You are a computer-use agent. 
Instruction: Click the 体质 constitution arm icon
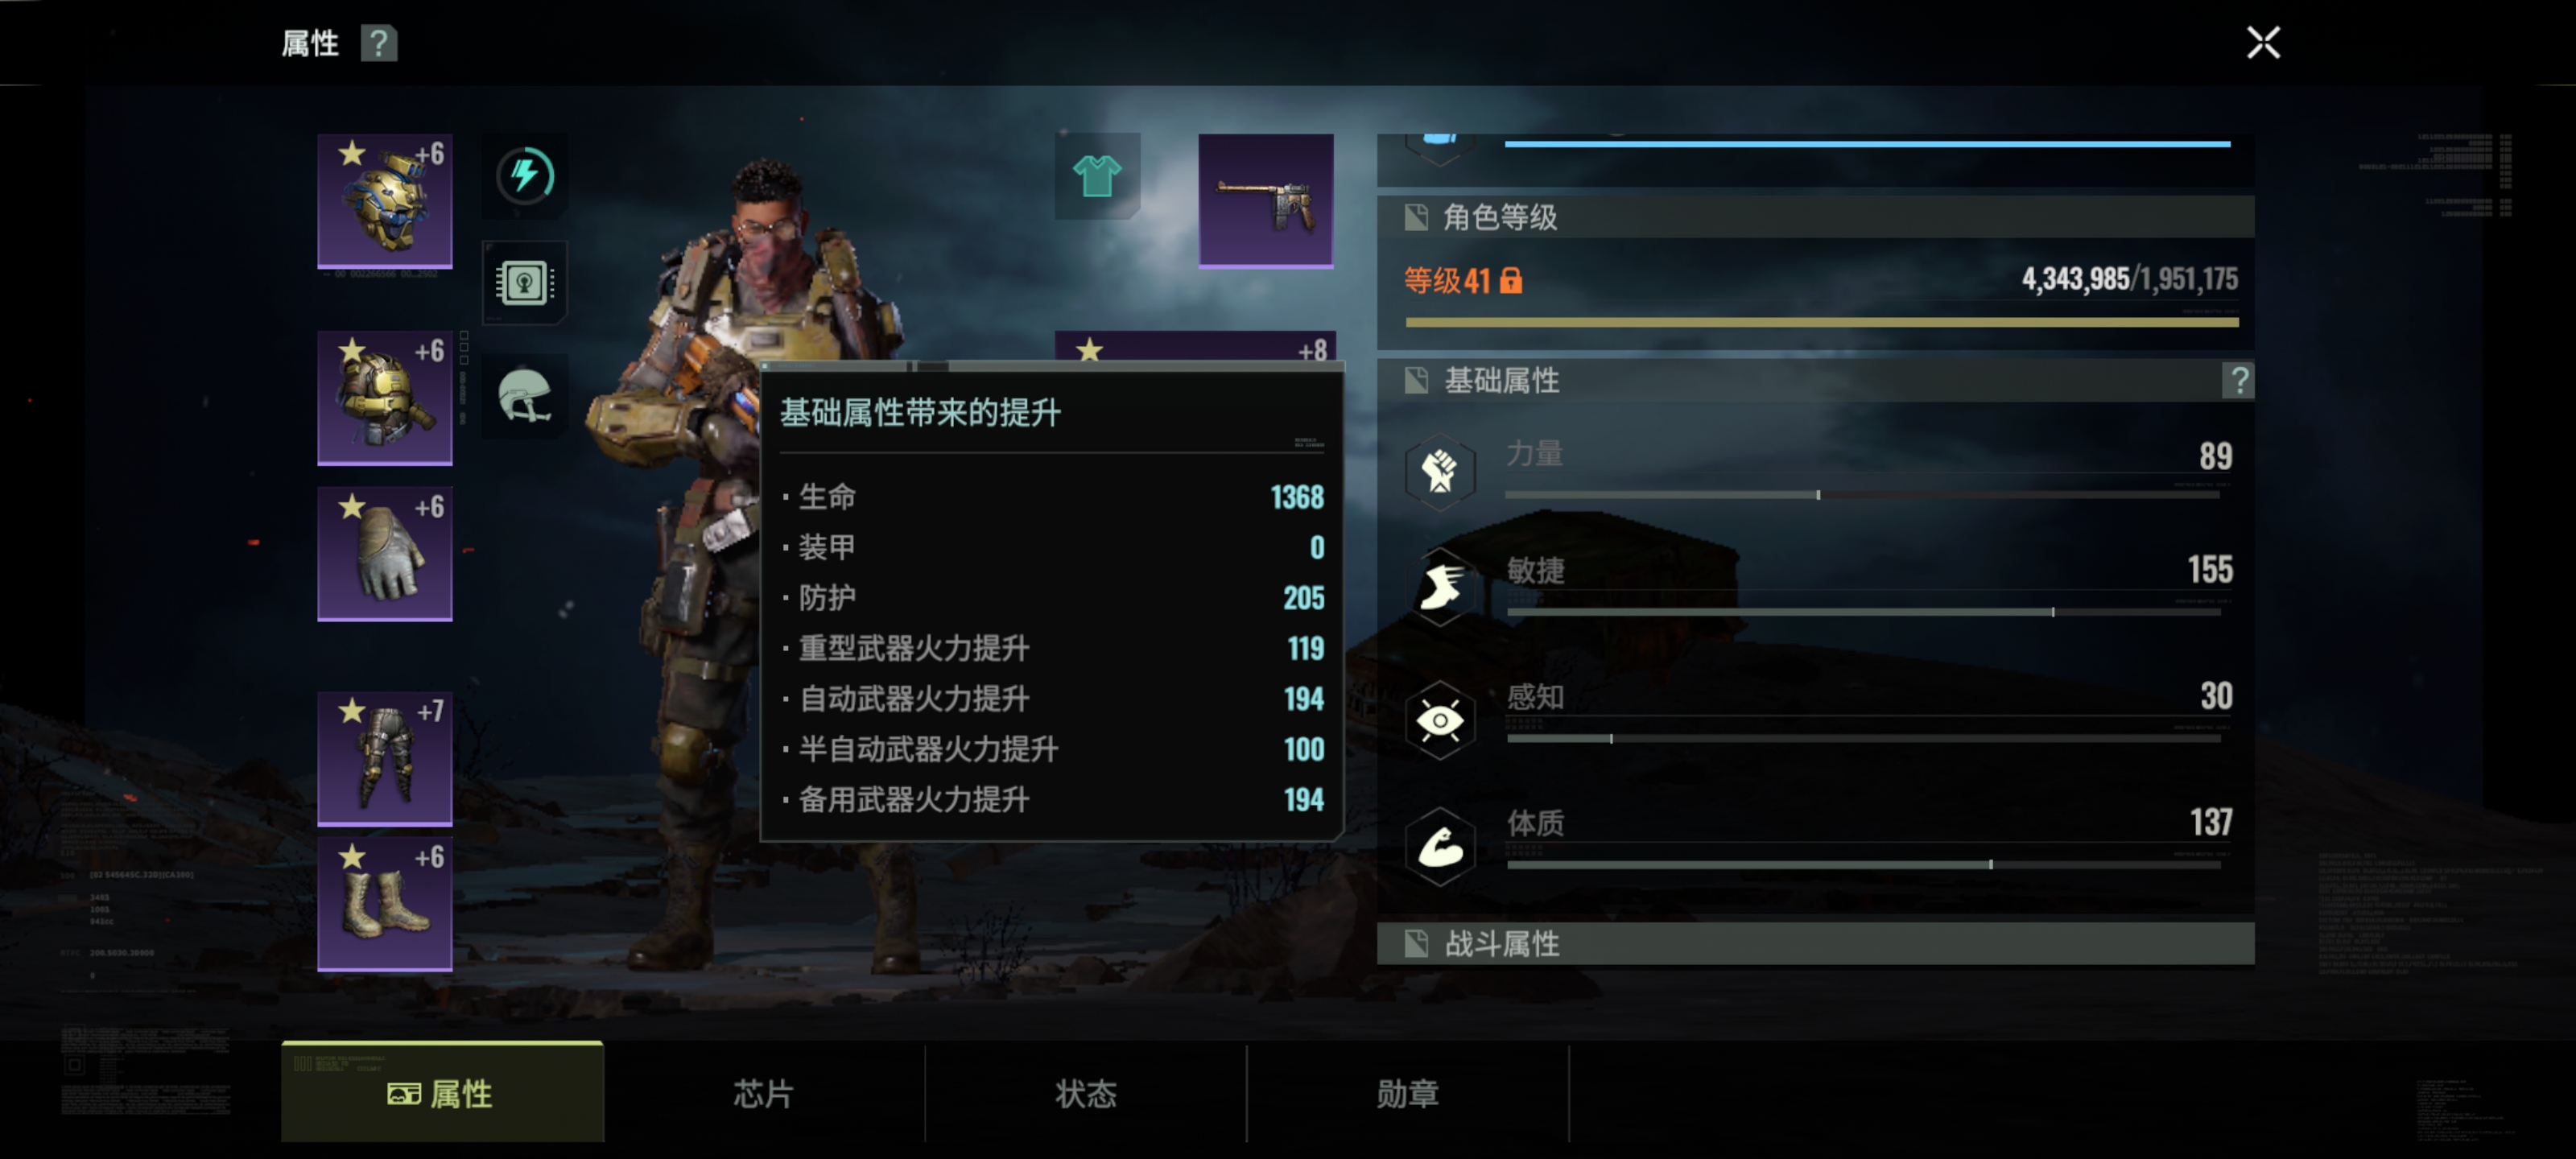(1440, 847)
